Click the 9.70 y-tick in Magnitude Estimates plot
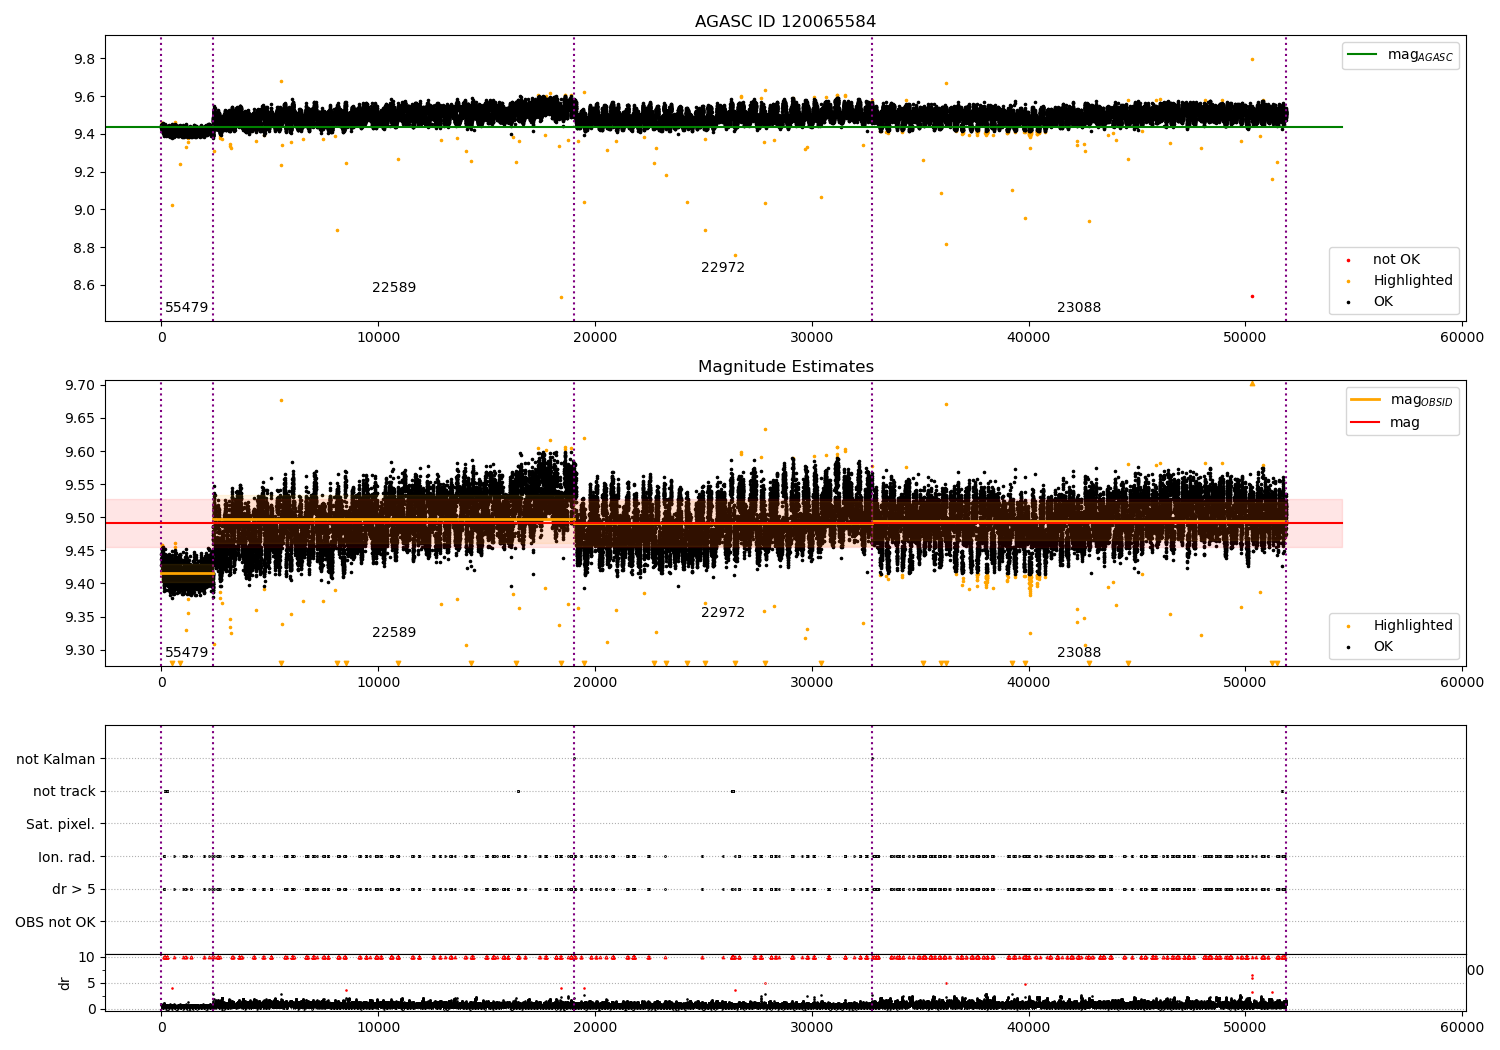The height and width of the screenshot is (1050, 1500). pos(80,386)
